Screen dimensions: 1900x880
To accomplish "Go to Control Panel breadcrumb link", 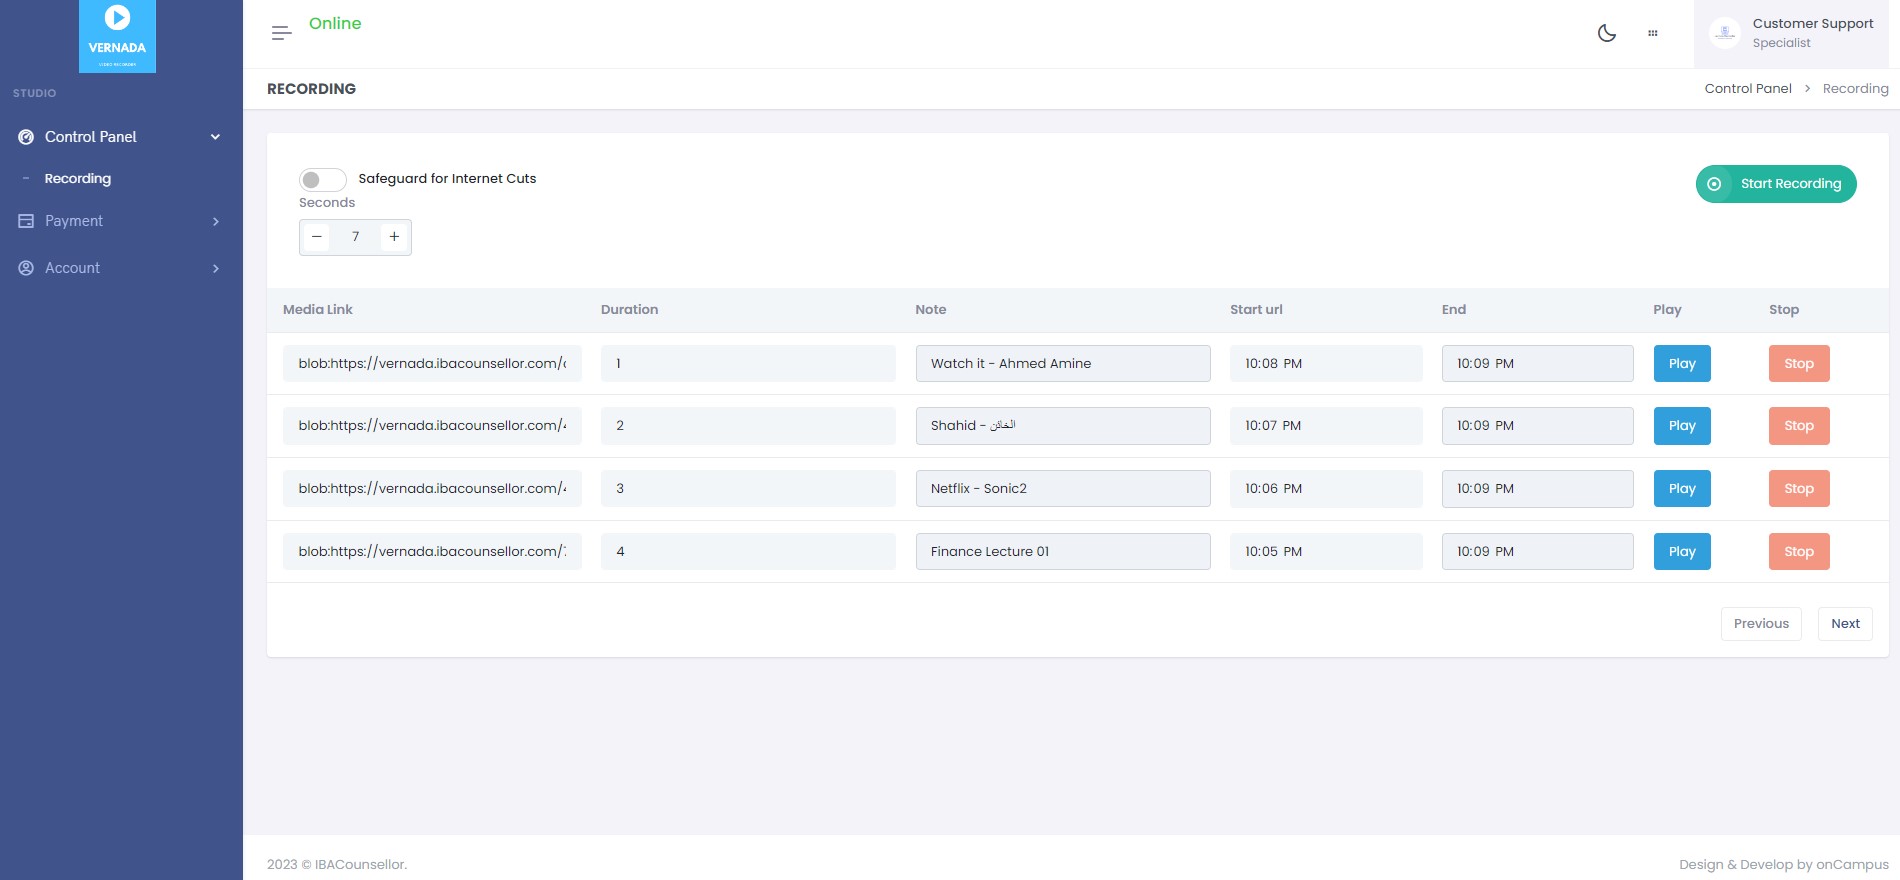I will [x=1747, y=89].
